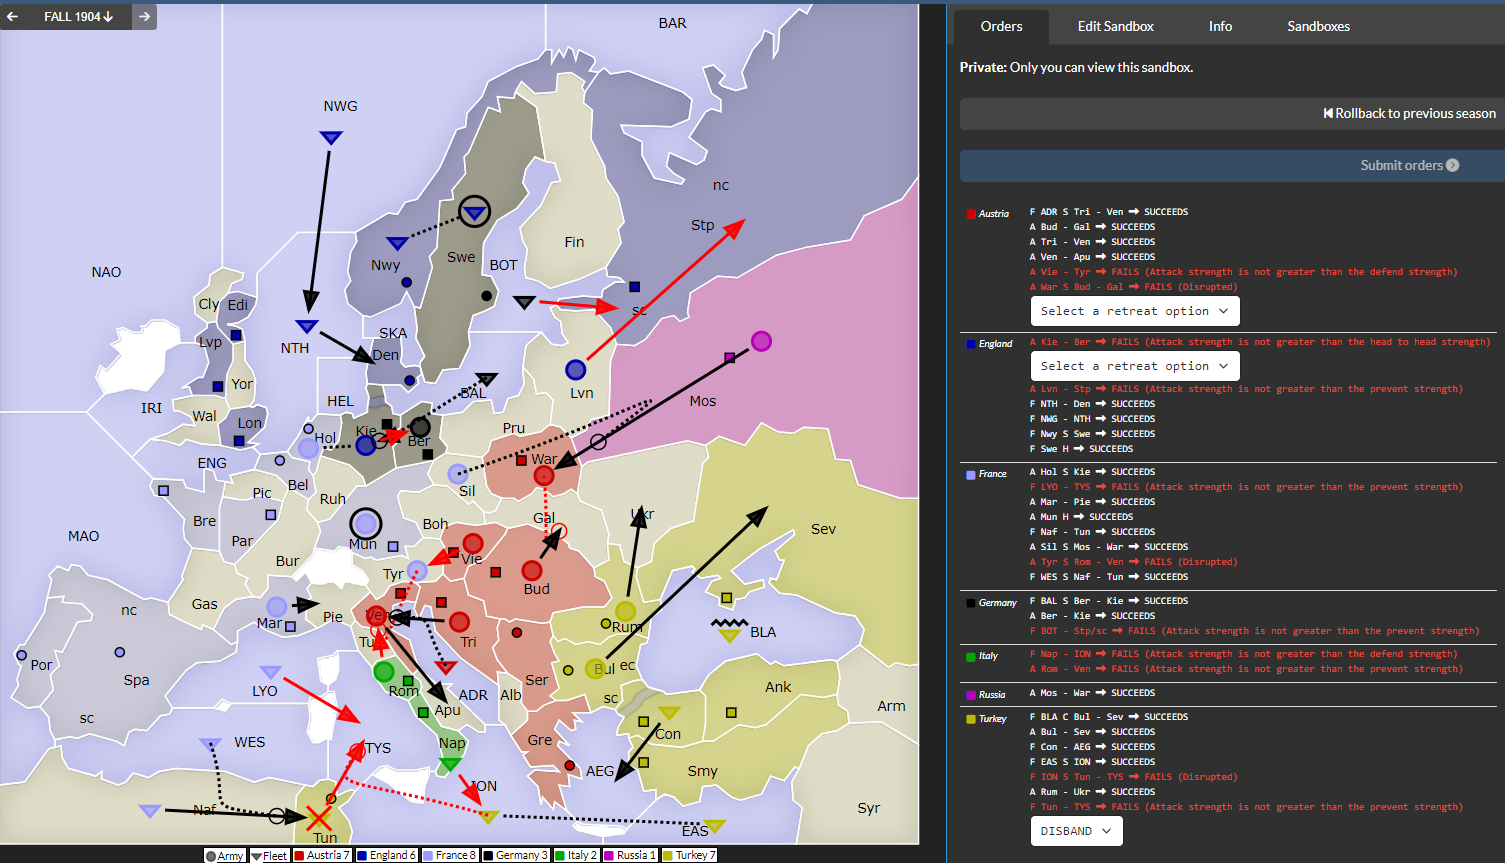The image size is (1505, 863).
Task: Select the French army in Tyr
Action: point(417,570)
